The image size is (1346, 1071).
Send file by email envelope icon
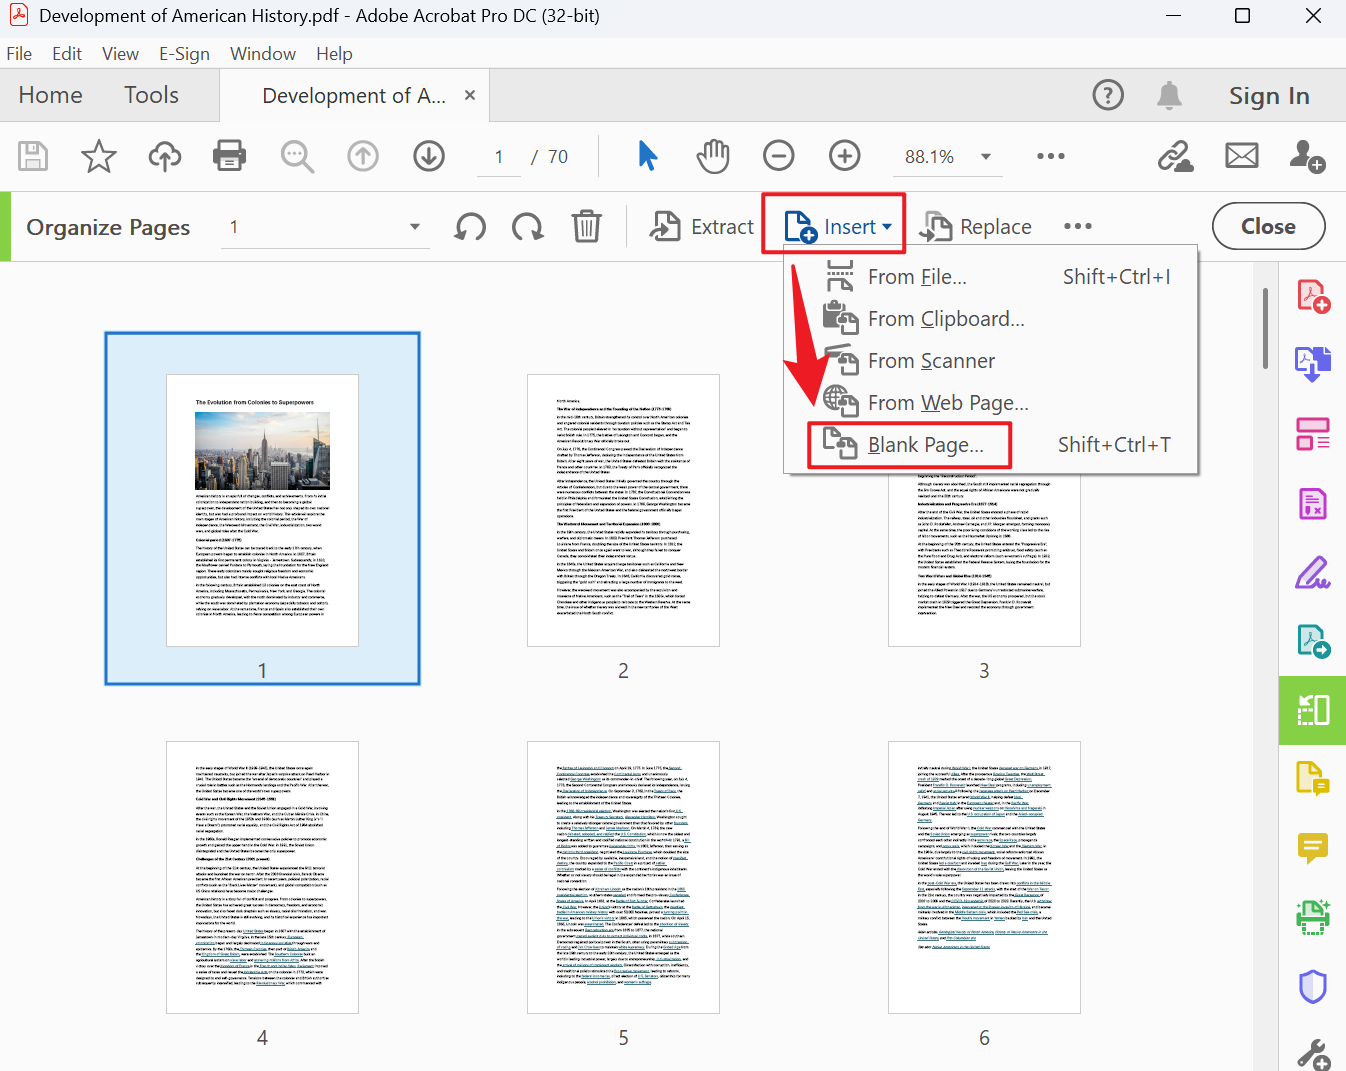click(x=1242, y=156)
